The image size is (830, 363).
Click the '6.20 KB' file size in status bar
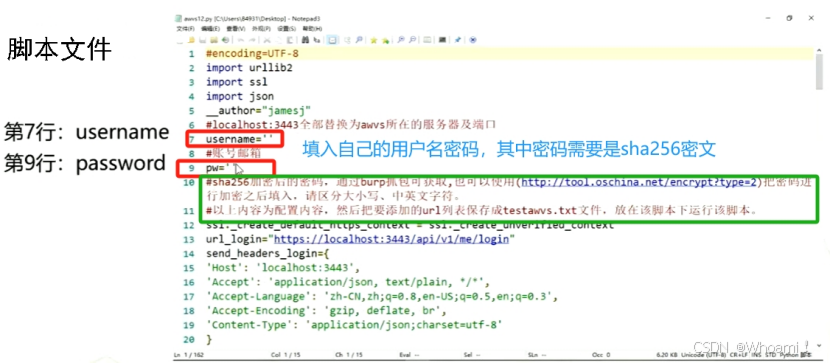pos(667,355)
